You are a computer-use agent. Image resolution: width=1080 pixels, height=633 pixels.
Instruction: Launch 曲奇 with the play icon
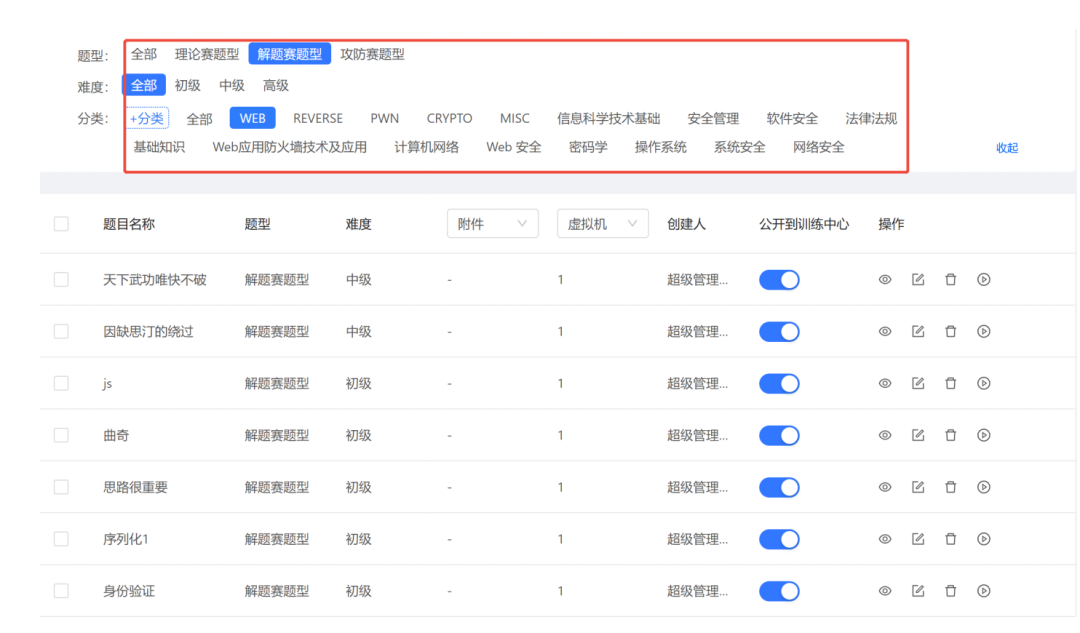coord(983,435)
